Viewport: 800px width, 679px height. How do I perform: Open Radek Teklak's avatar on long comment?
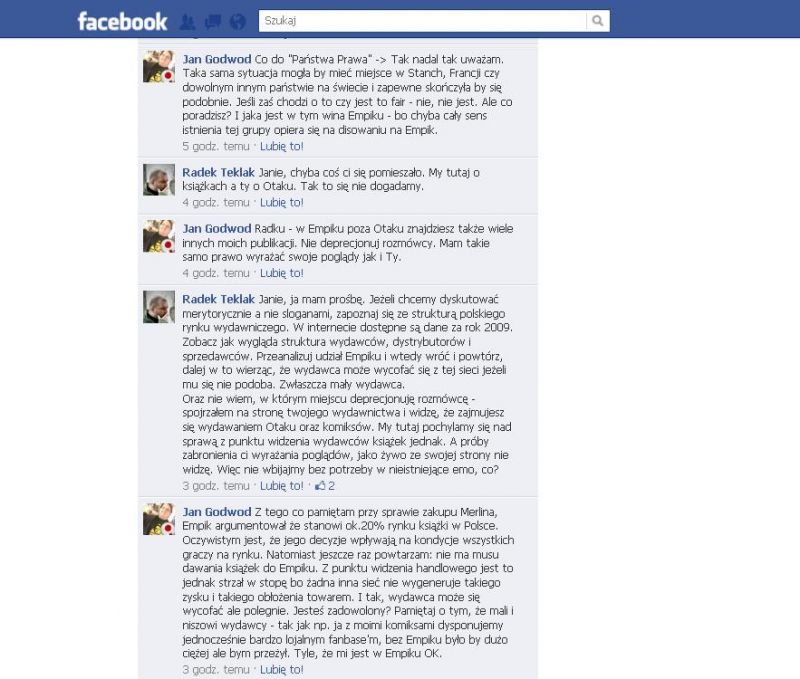point(159,307)
